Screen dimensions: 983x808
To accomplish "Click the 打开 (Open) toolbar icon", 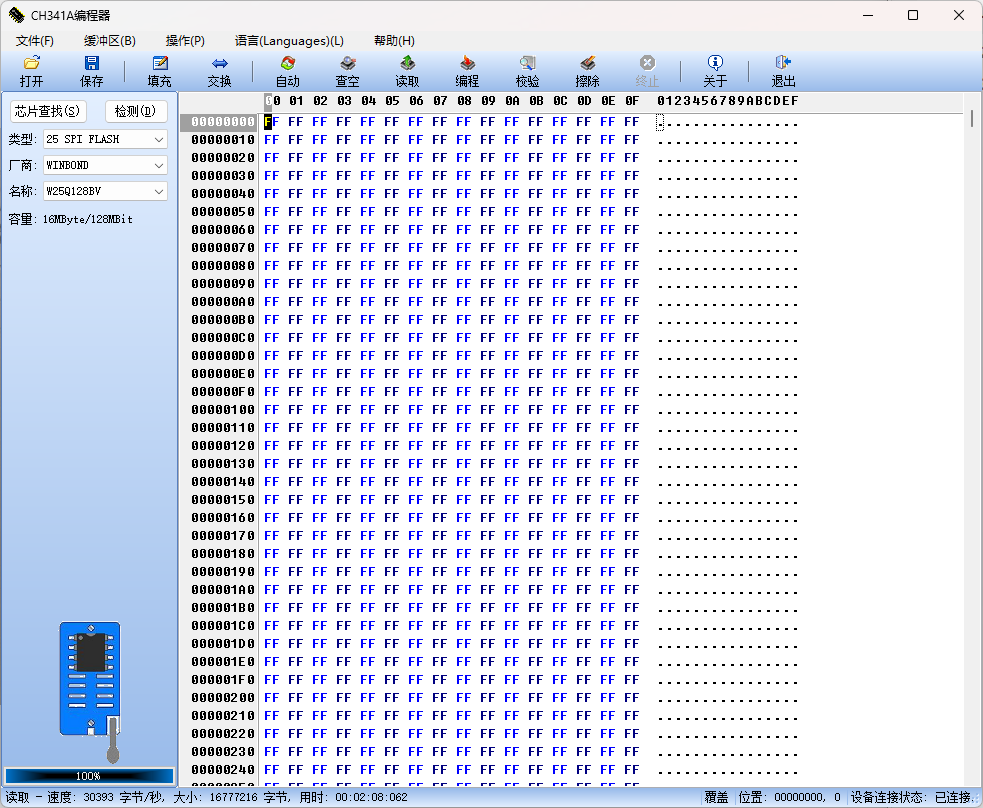I will click(31, 63).
